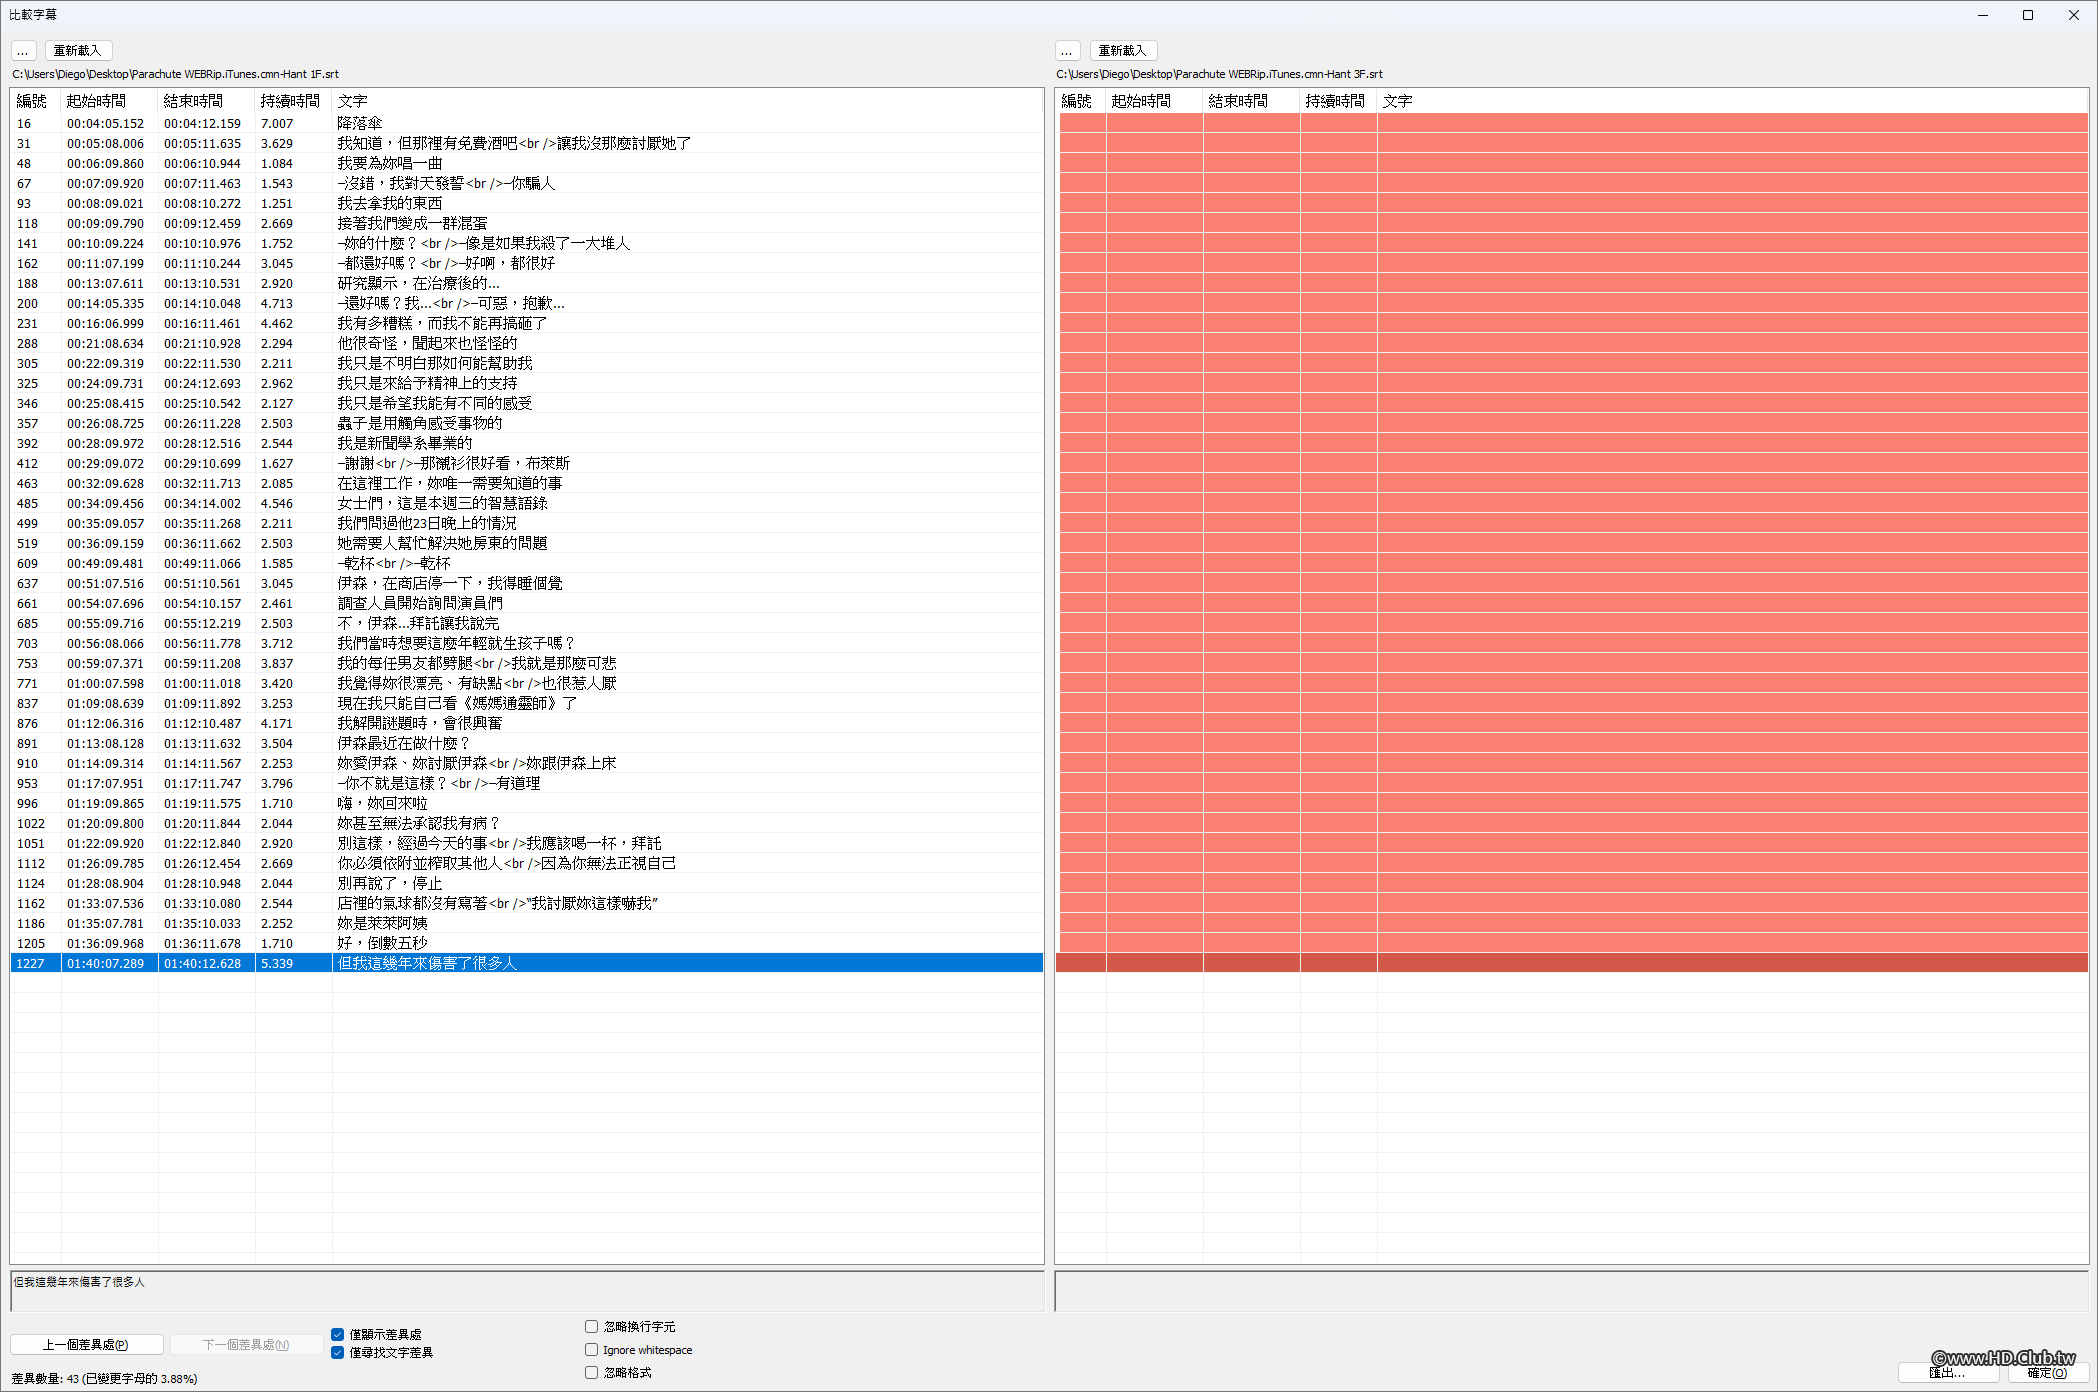Toggle 僅顯示差異處 checkbox

coord(338,1334)
